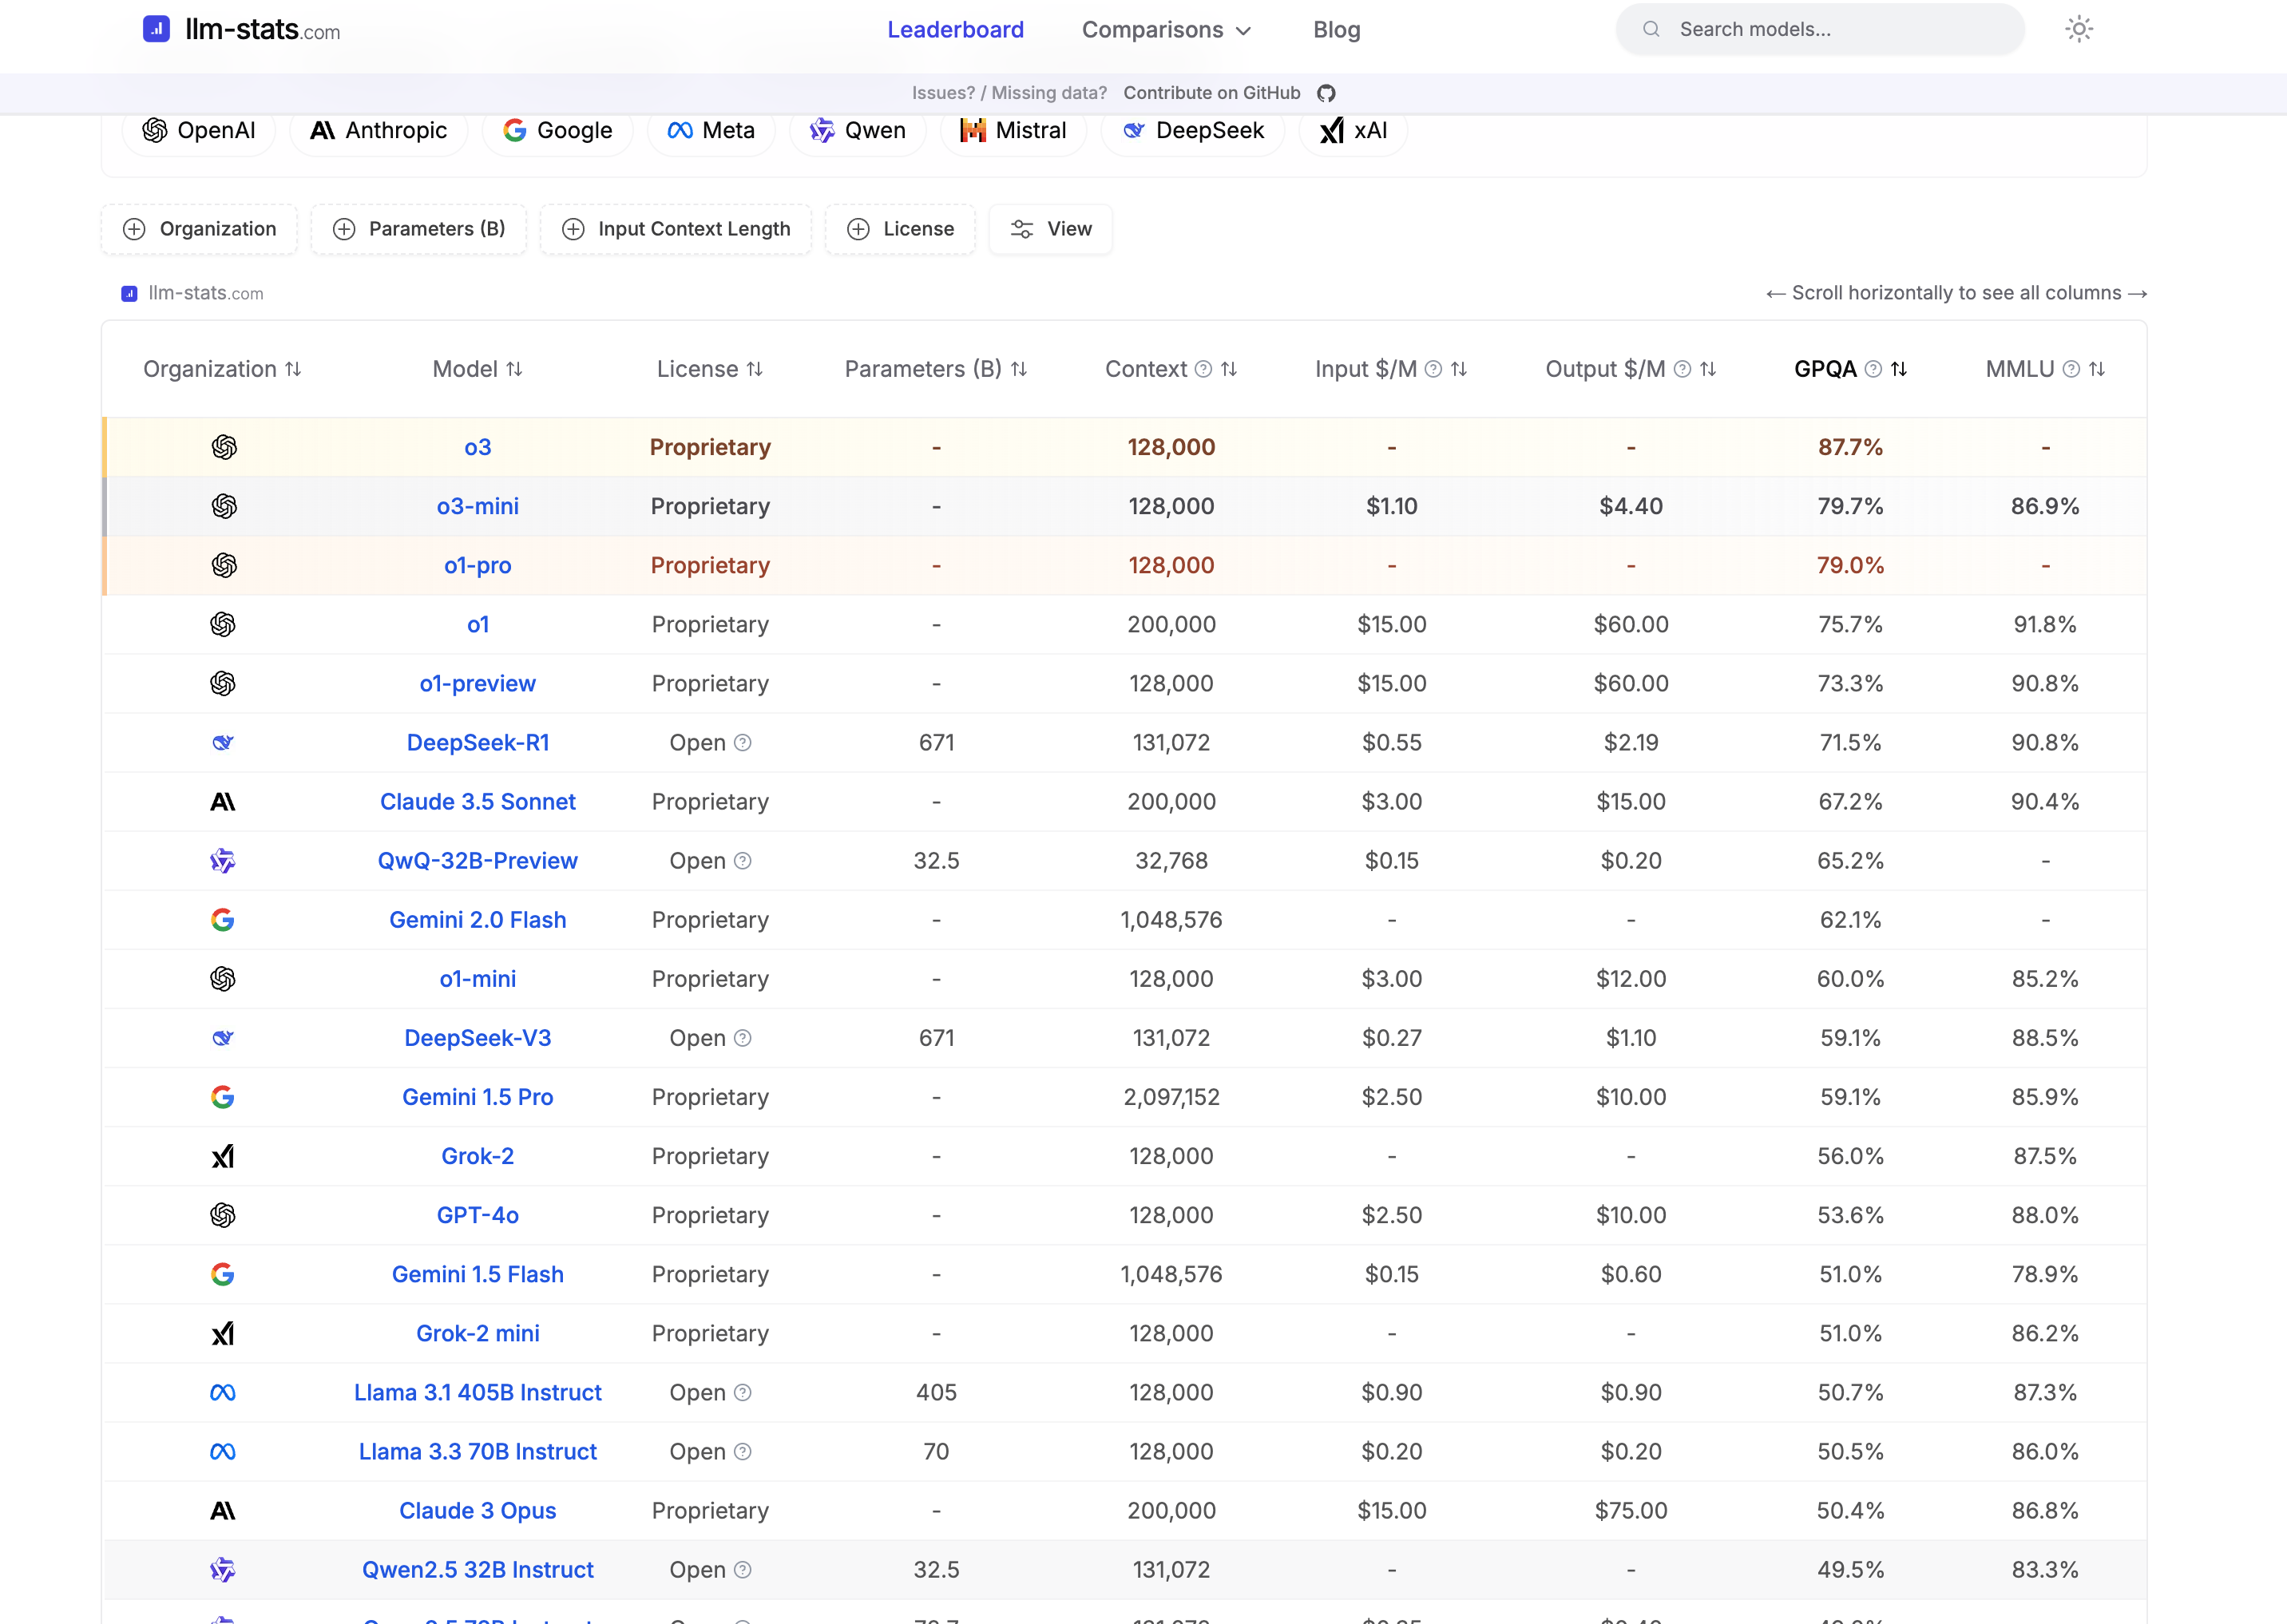Click the search magnifier icon
2287x1624 pixels.
coord(1651,29)
